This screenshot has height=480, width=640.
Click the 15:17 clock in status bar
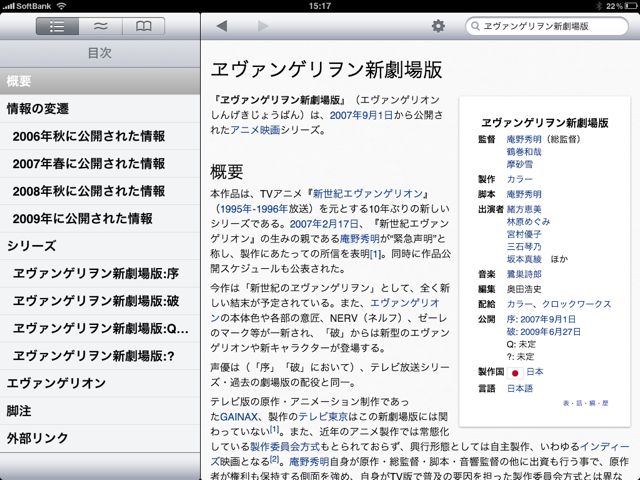320,6
